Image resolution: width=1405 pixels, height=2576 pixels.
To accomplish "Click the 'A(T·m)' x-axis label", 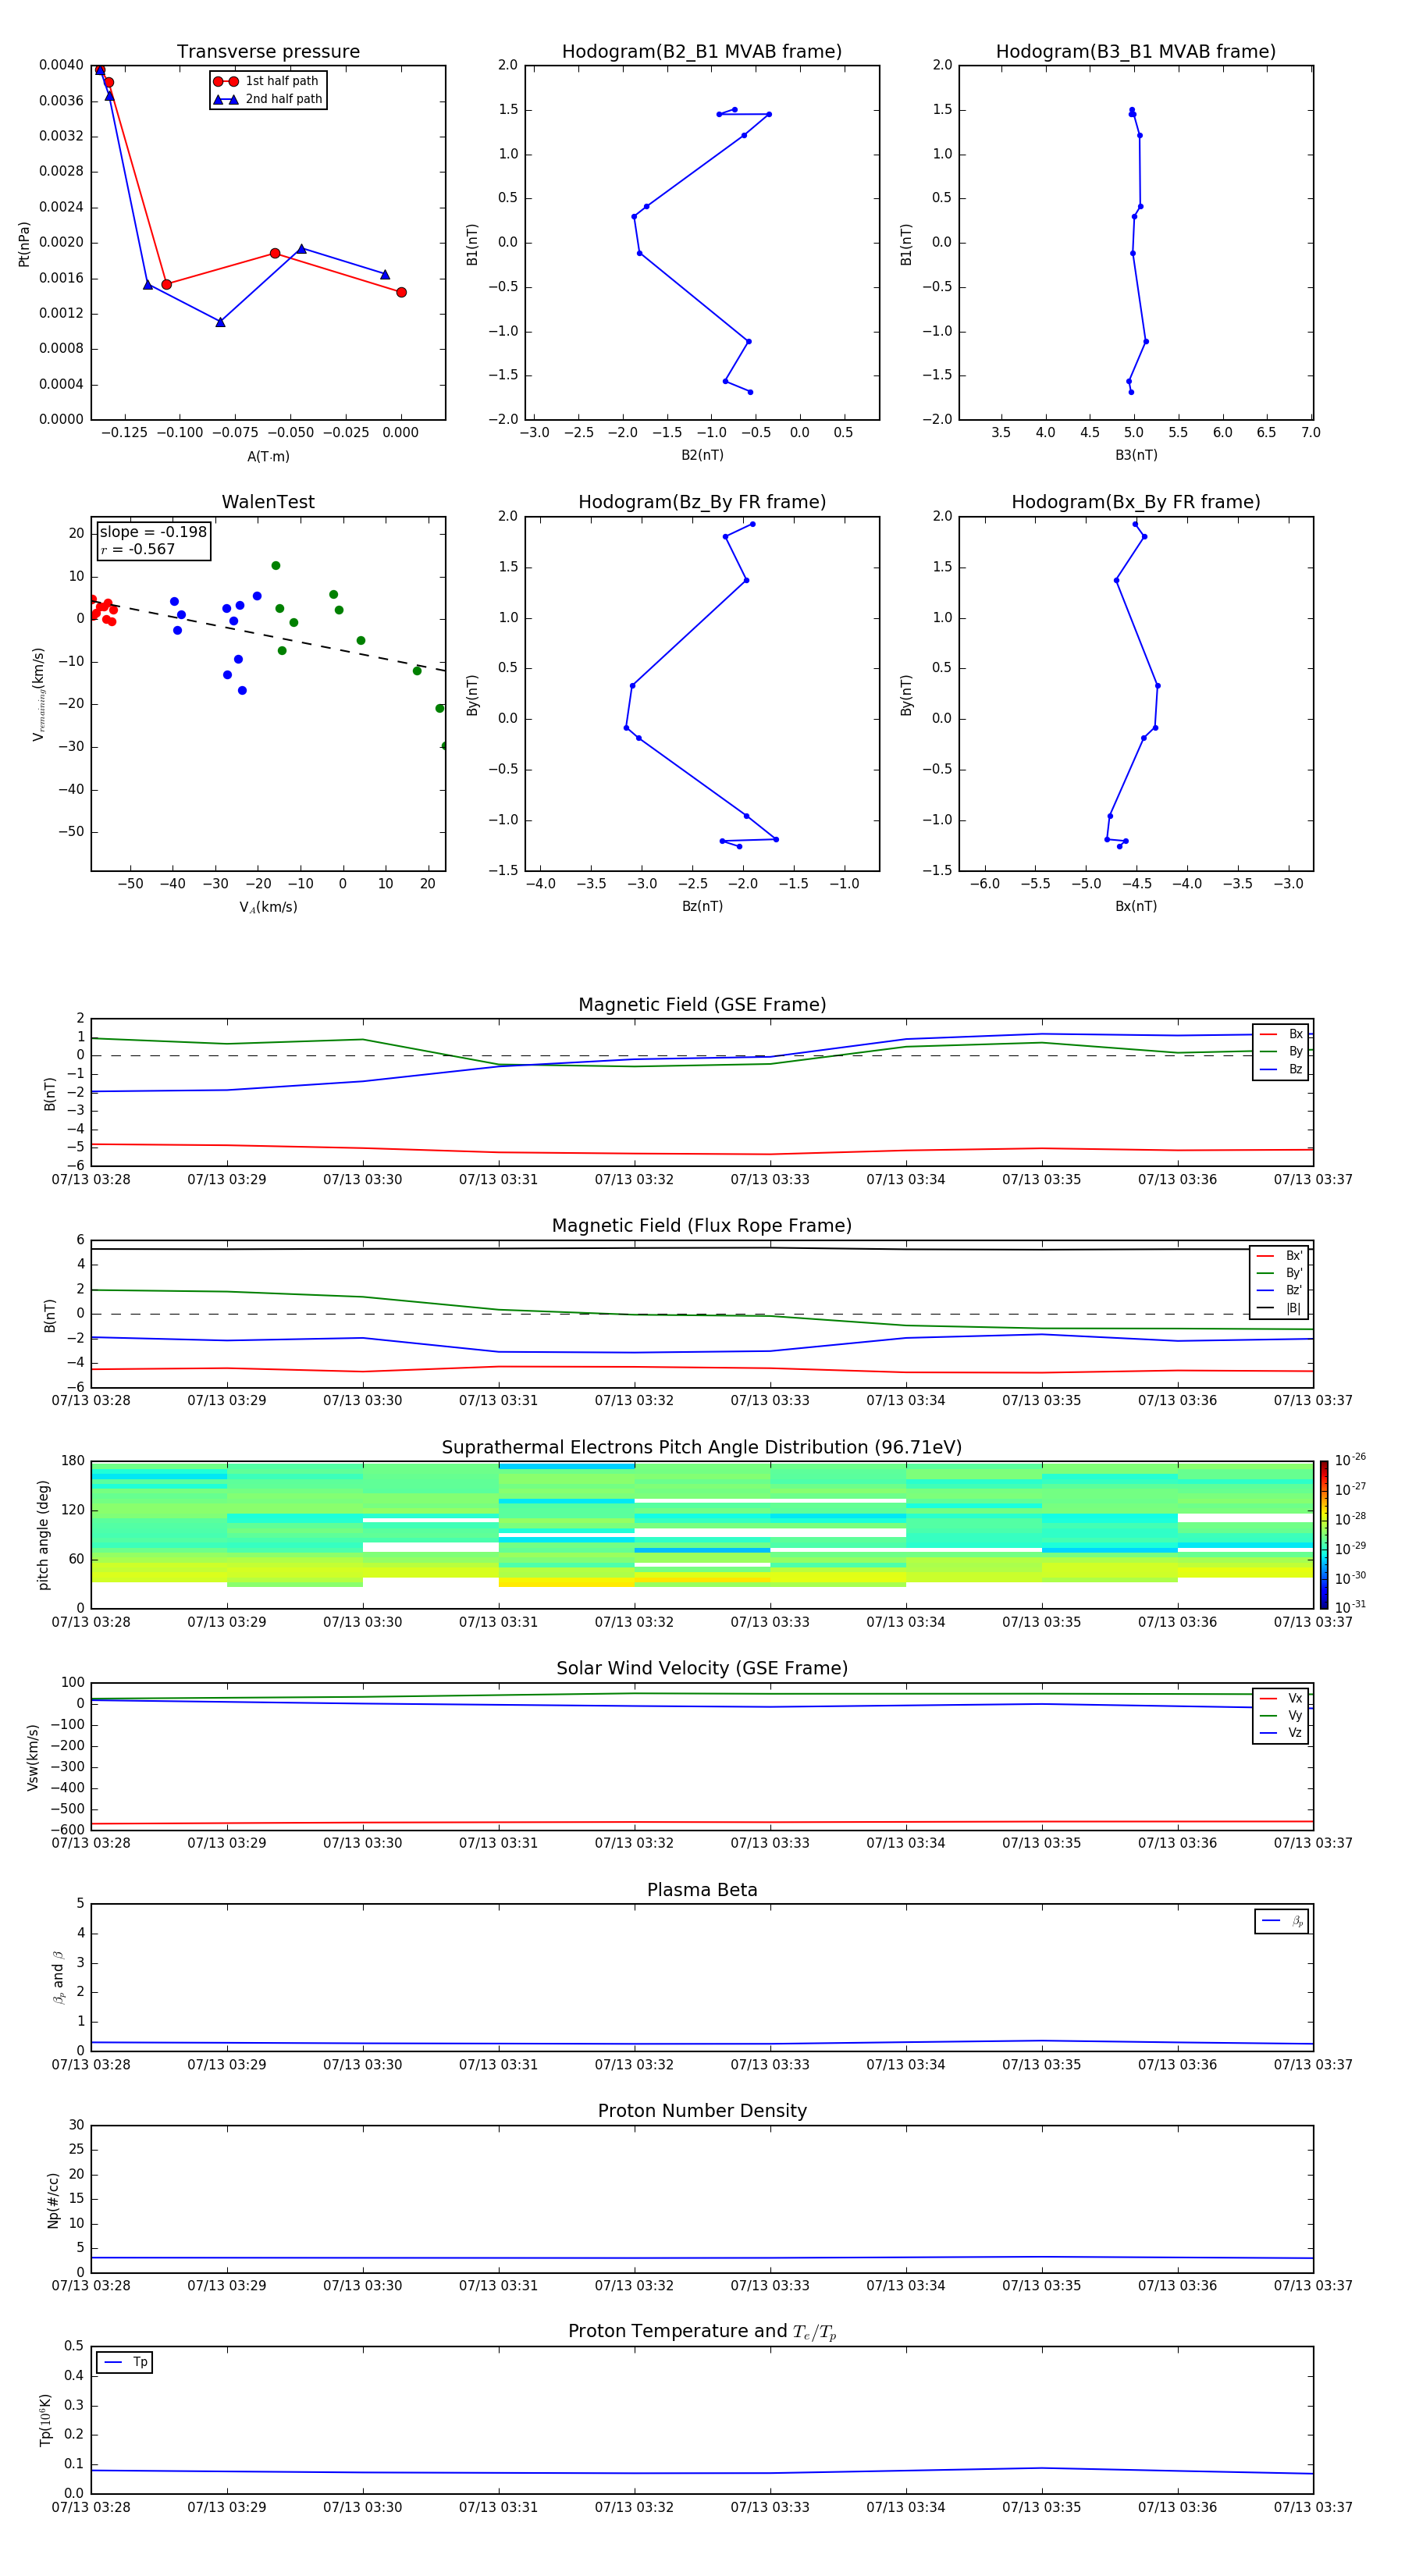I will point(268,456).
